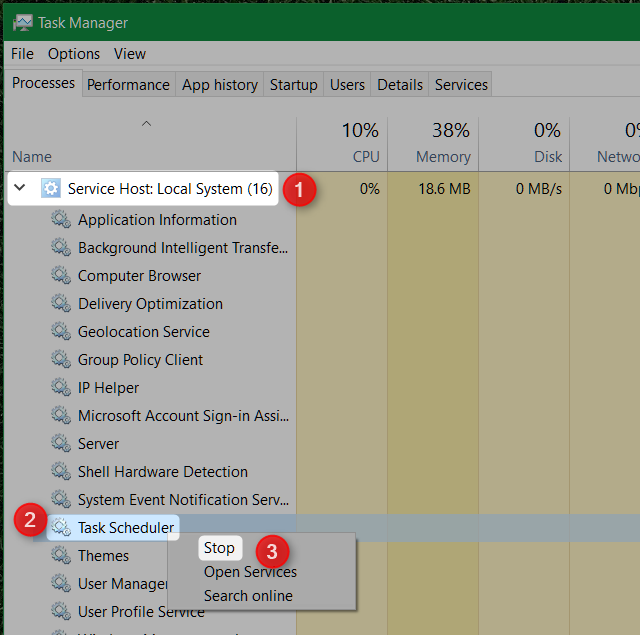The height and width of the screenshot is (635, 640).
Task: Click the IP Helper service icon
Action: [61, 388]
